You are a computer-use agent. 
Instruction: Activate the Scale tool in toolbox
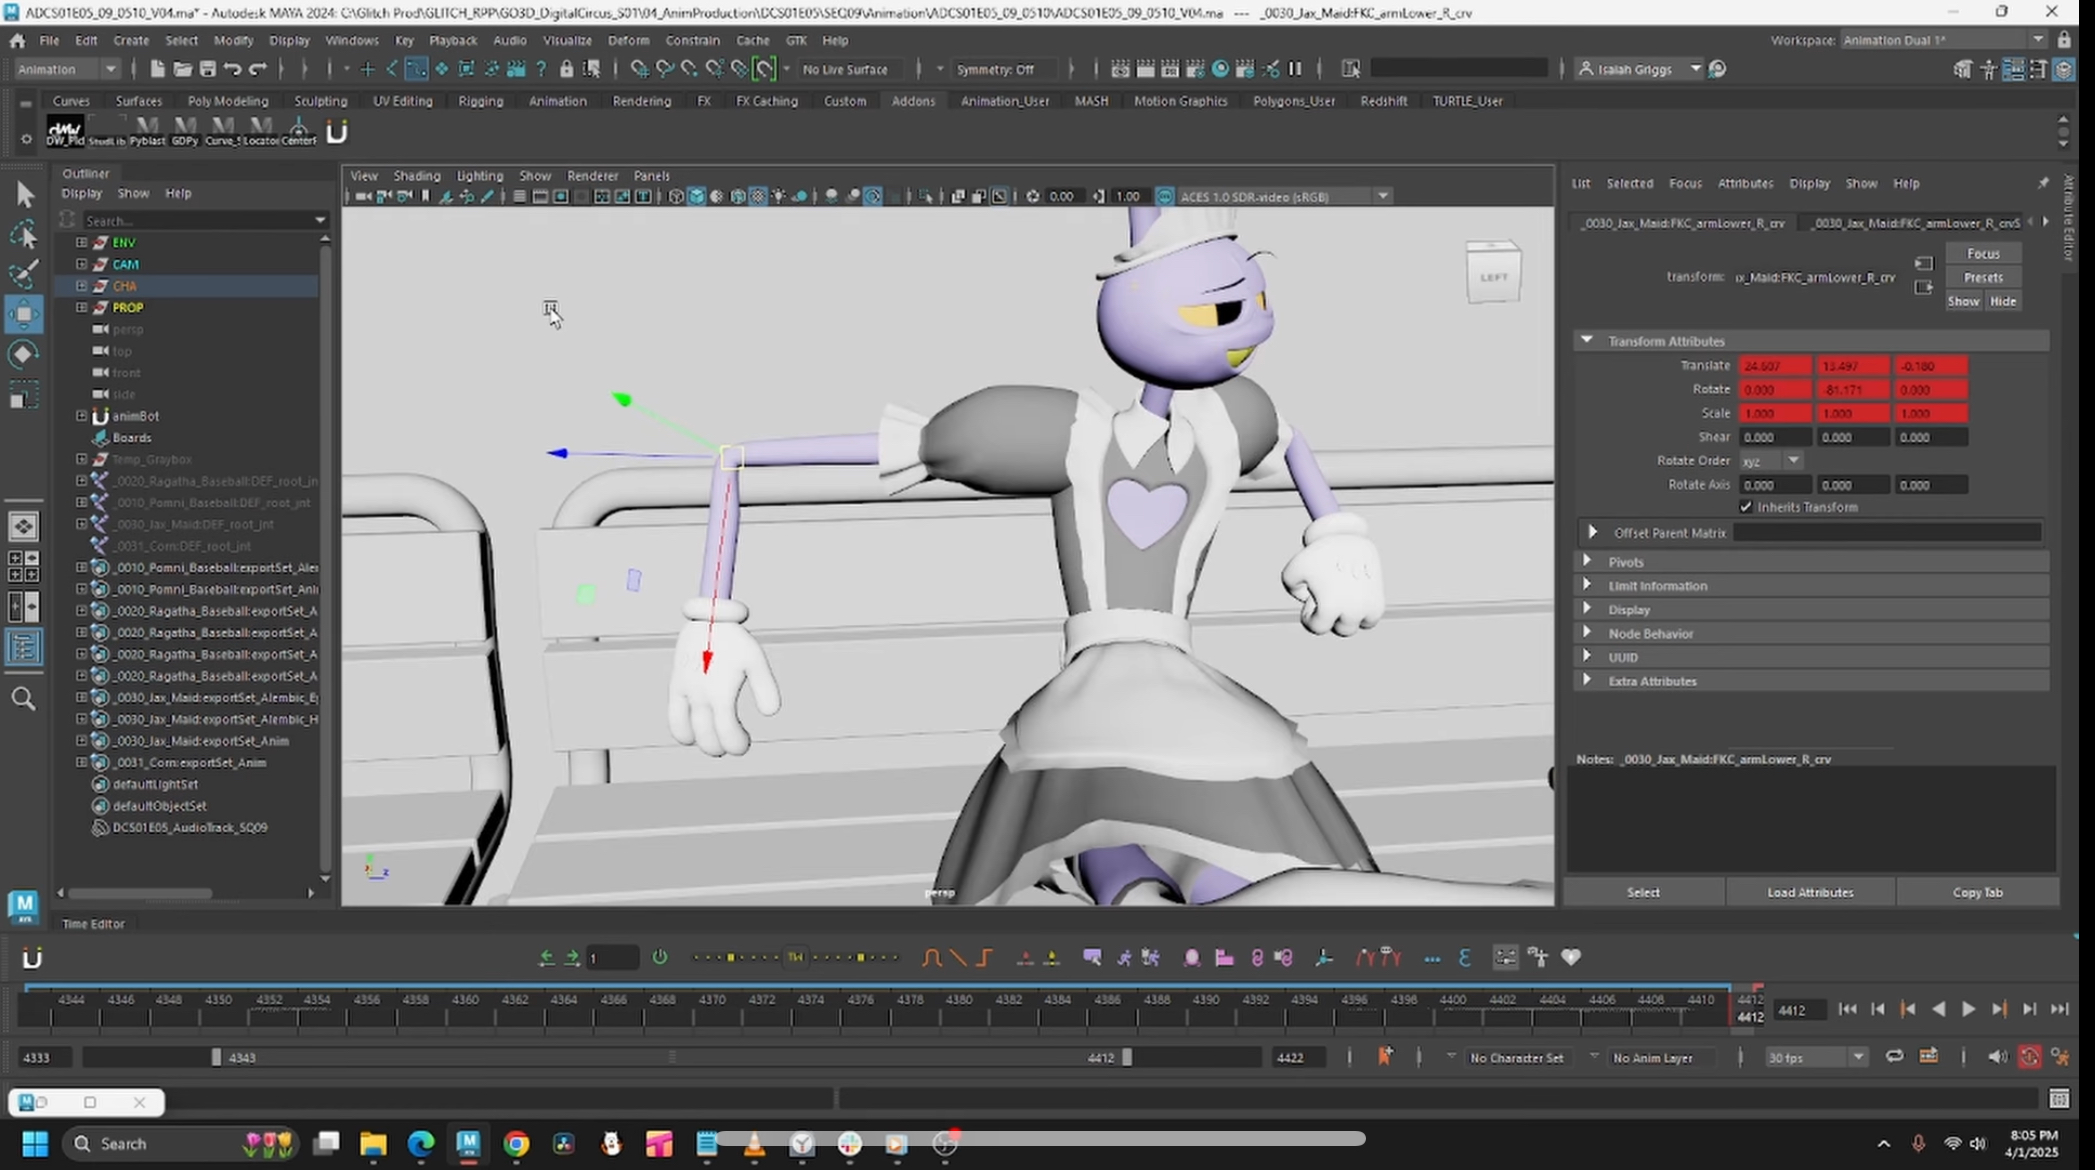[x=25, y=396]
